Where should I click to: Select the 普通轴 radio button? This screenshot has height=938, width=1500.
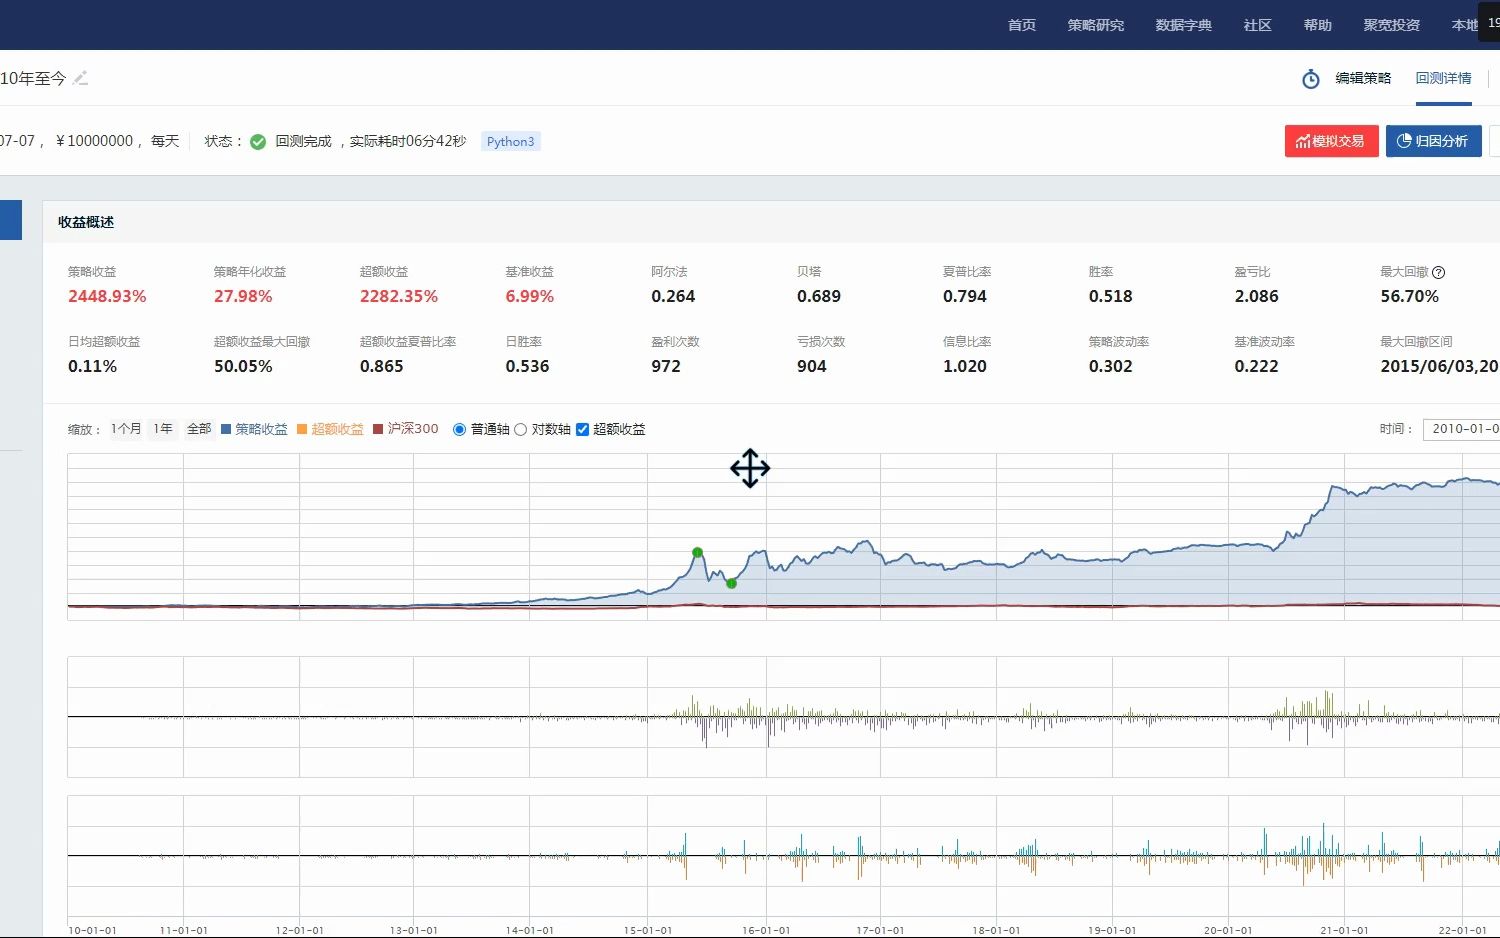(459, 430)
